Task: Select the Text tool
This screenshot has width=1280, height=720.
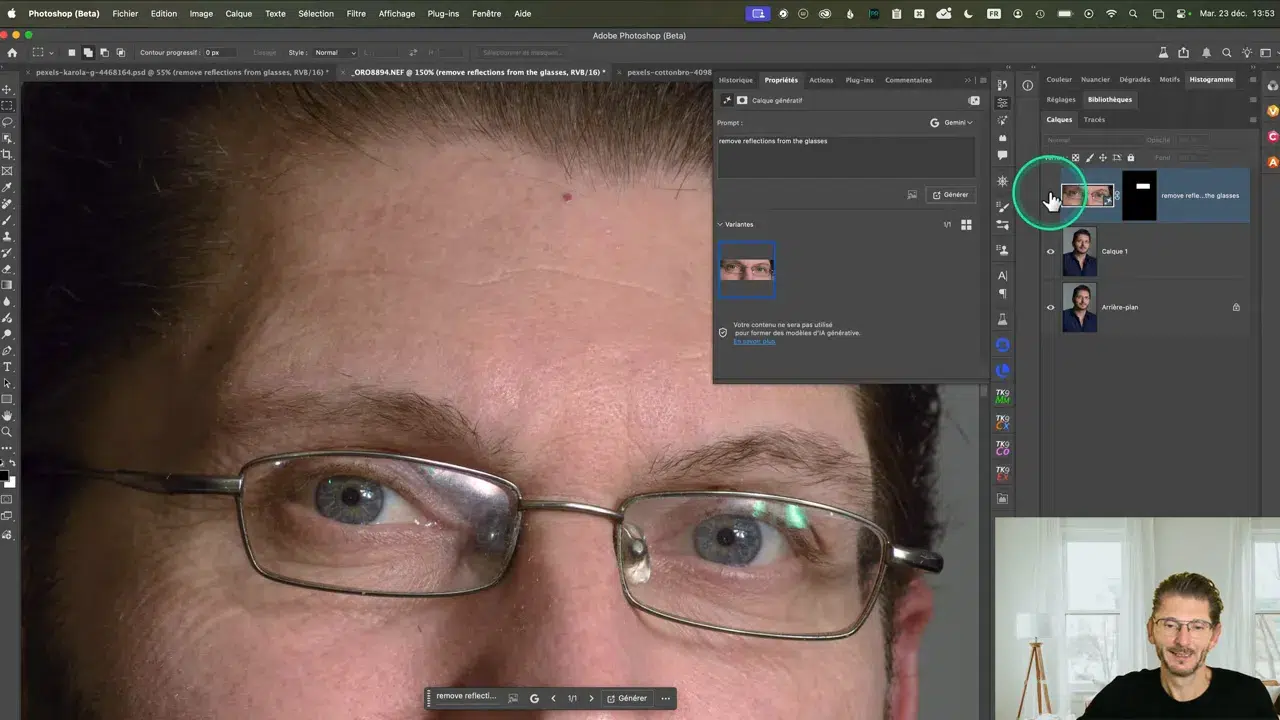Action: pyautogui.click(x=7, y=365)
